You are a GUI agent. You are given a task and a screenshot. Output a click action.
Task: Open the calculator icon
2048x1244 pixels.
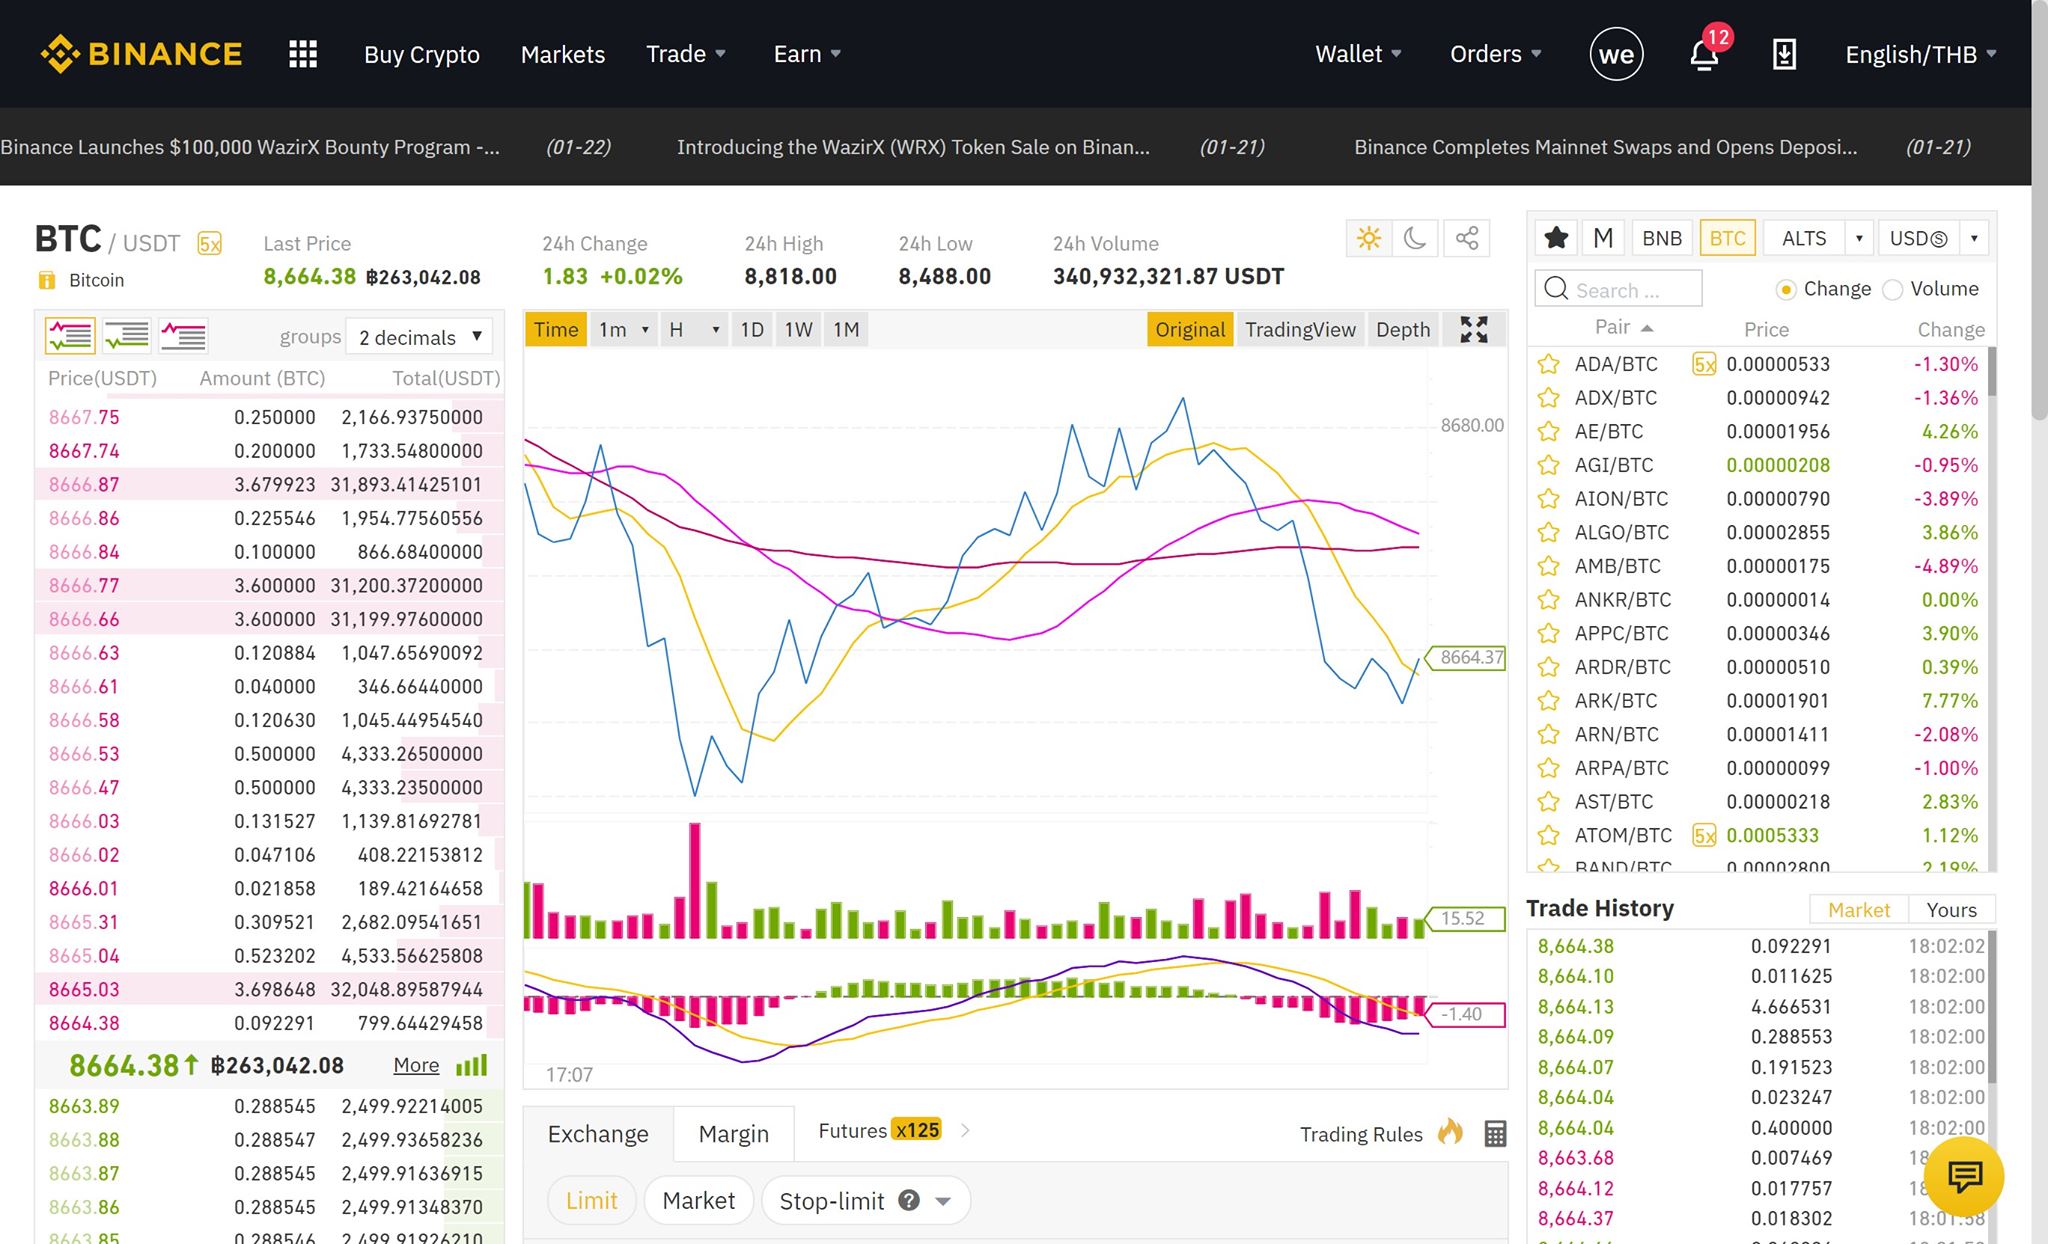(x=1495, y=1134)
